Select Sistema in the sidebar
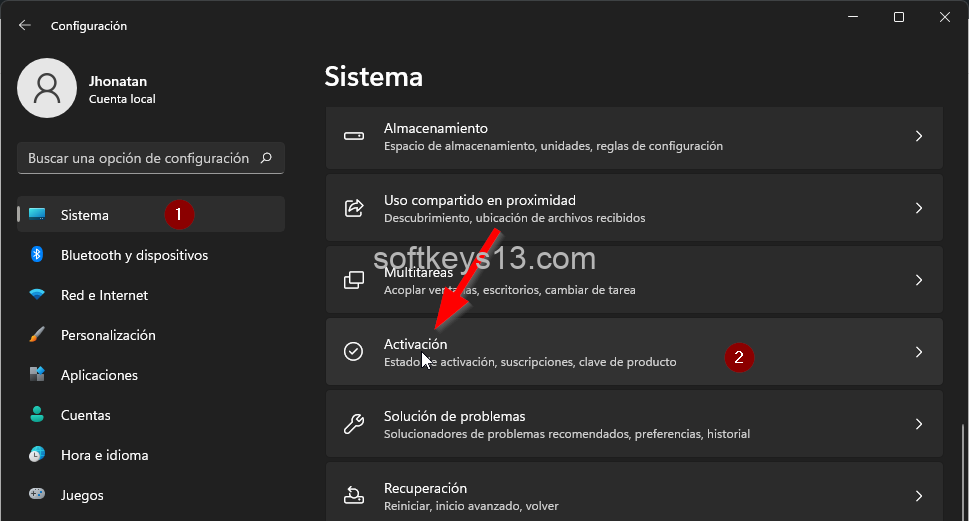Screen dimensions: 969x521 85,215
